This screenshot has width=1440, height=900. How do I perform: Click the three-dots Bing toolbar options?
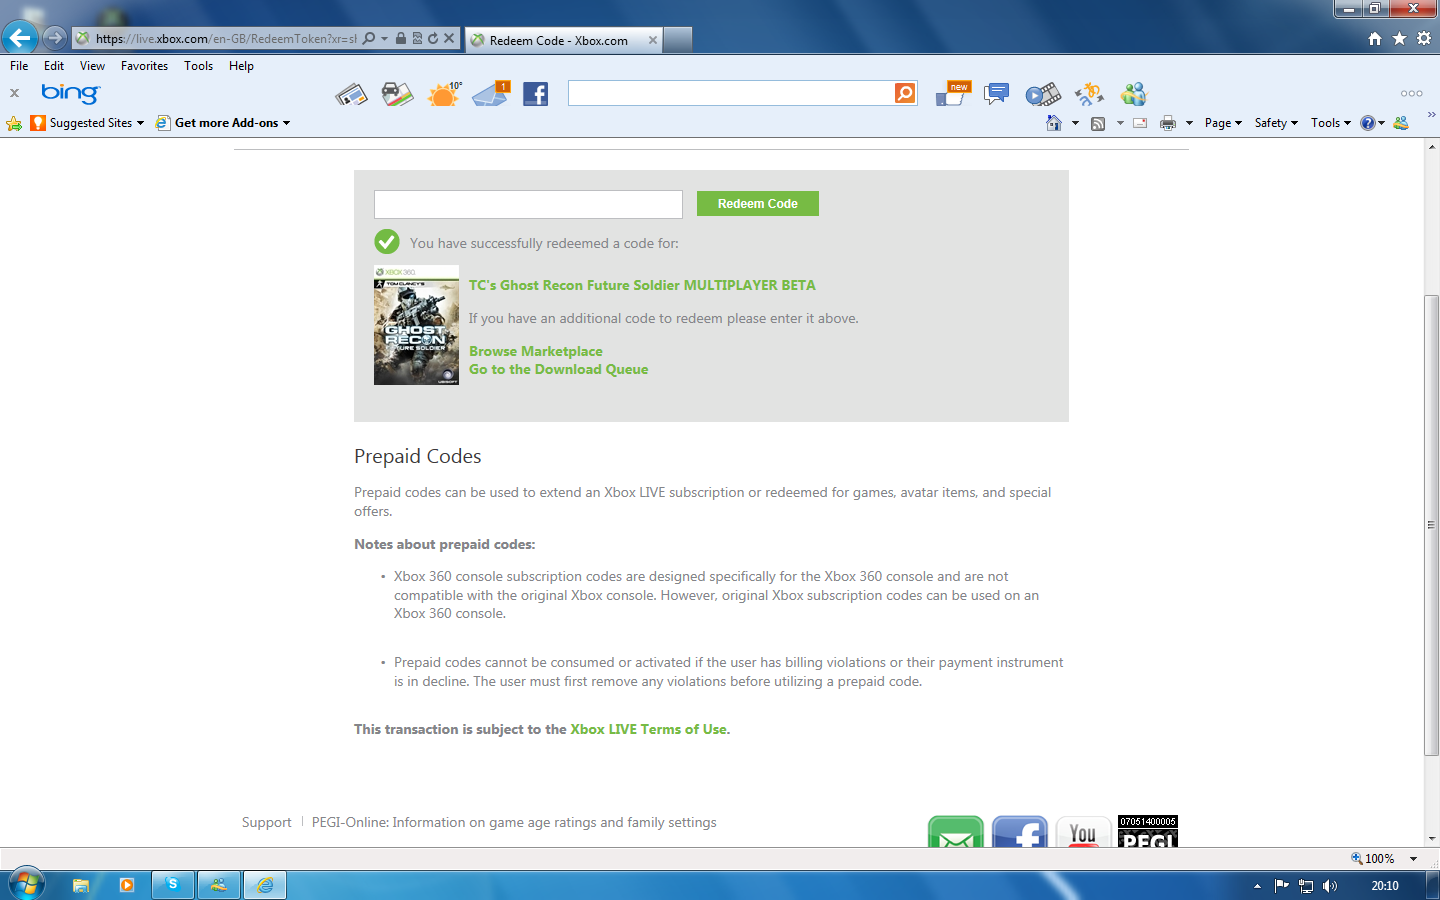[1411, 93]
